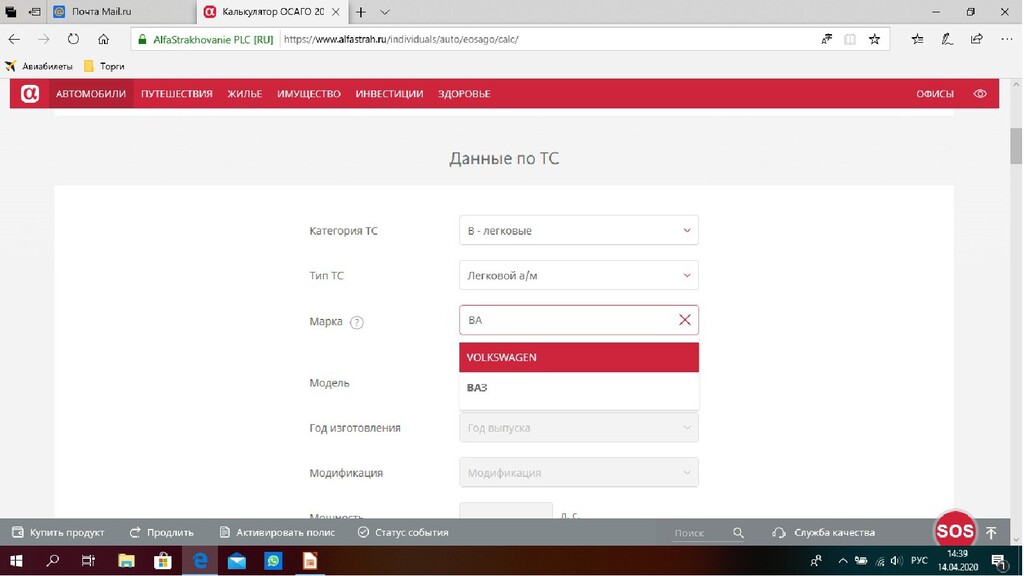Open taskbar search
The image size is (1024, 576).
52,560
